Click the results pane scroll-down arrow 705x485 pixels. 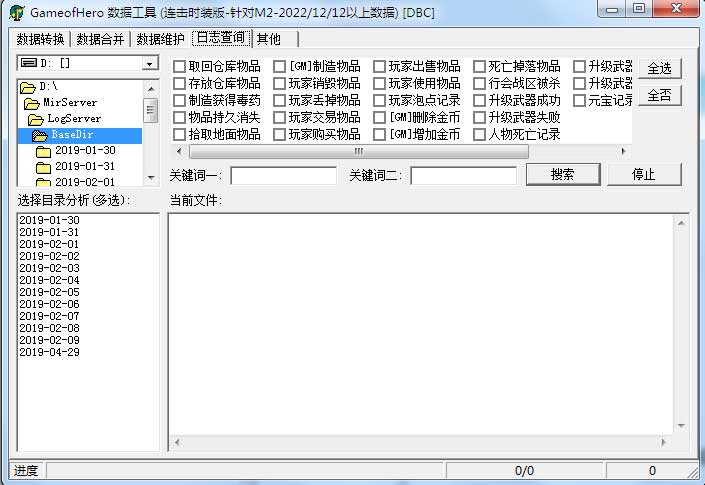pos(681,426)
